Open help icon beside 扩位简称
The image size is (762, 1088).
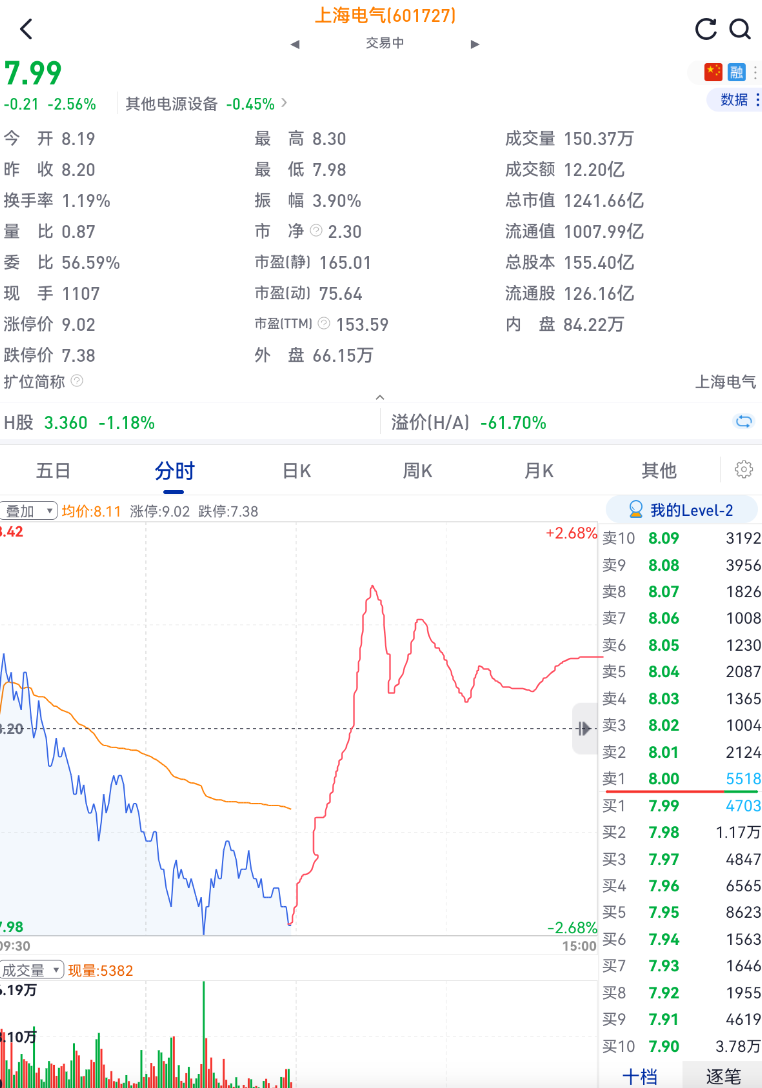[x=77, y=381]
